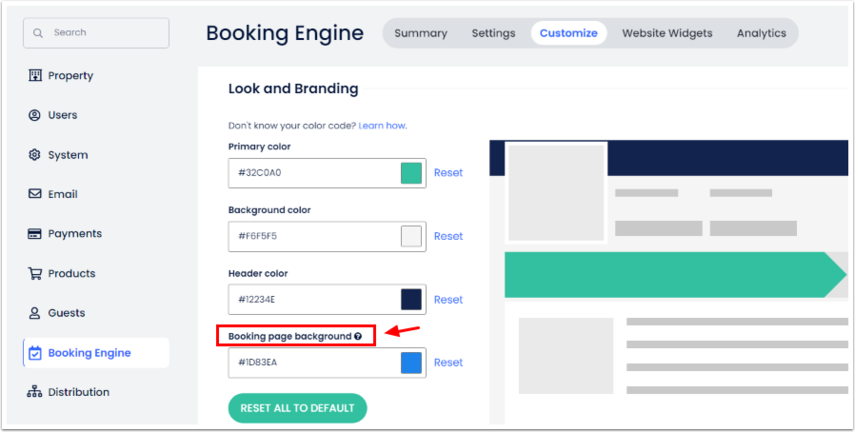Click the Guests person icon
Image resolution: width=855 pixels, height=432 pixels.
35,313
